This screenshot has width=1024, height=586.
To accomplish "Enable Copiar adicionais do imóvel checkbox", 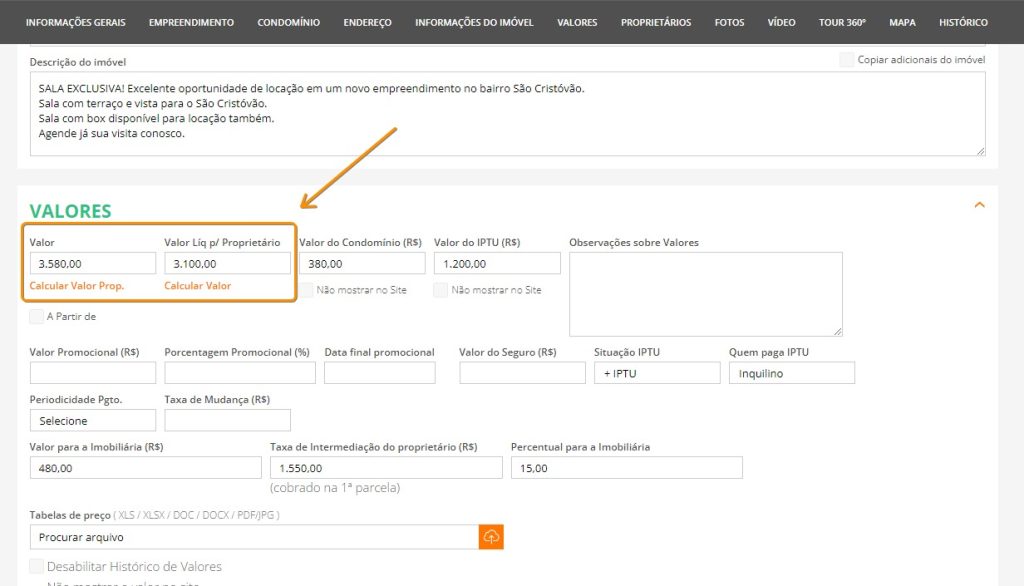I will 847,60.
